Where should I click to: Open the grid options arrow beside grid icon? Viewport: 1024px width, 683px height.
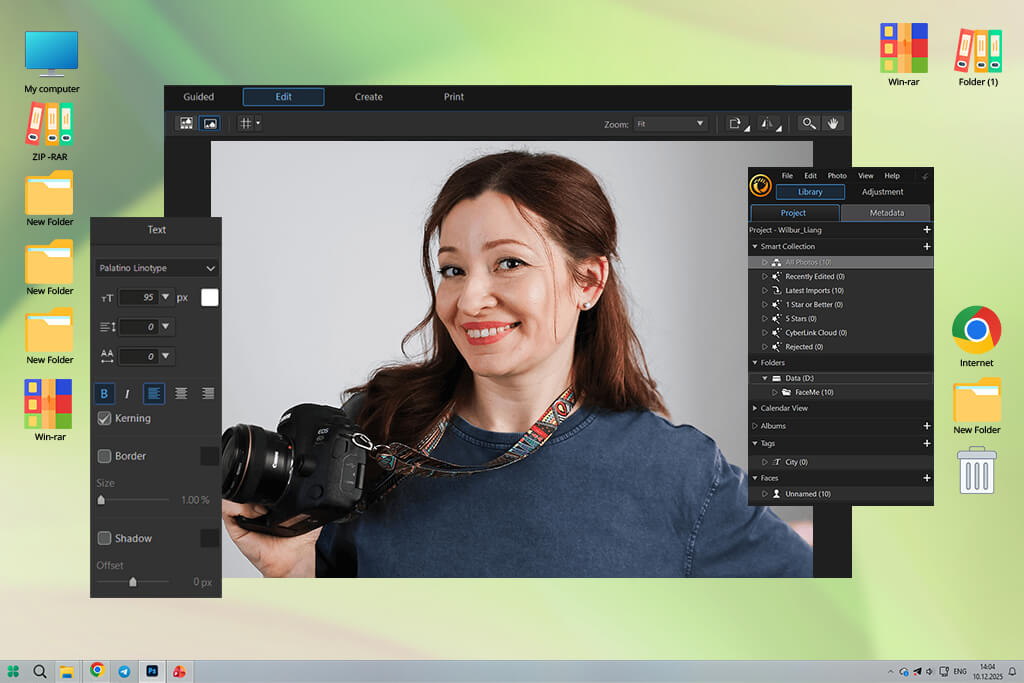(x=258, y=123)
